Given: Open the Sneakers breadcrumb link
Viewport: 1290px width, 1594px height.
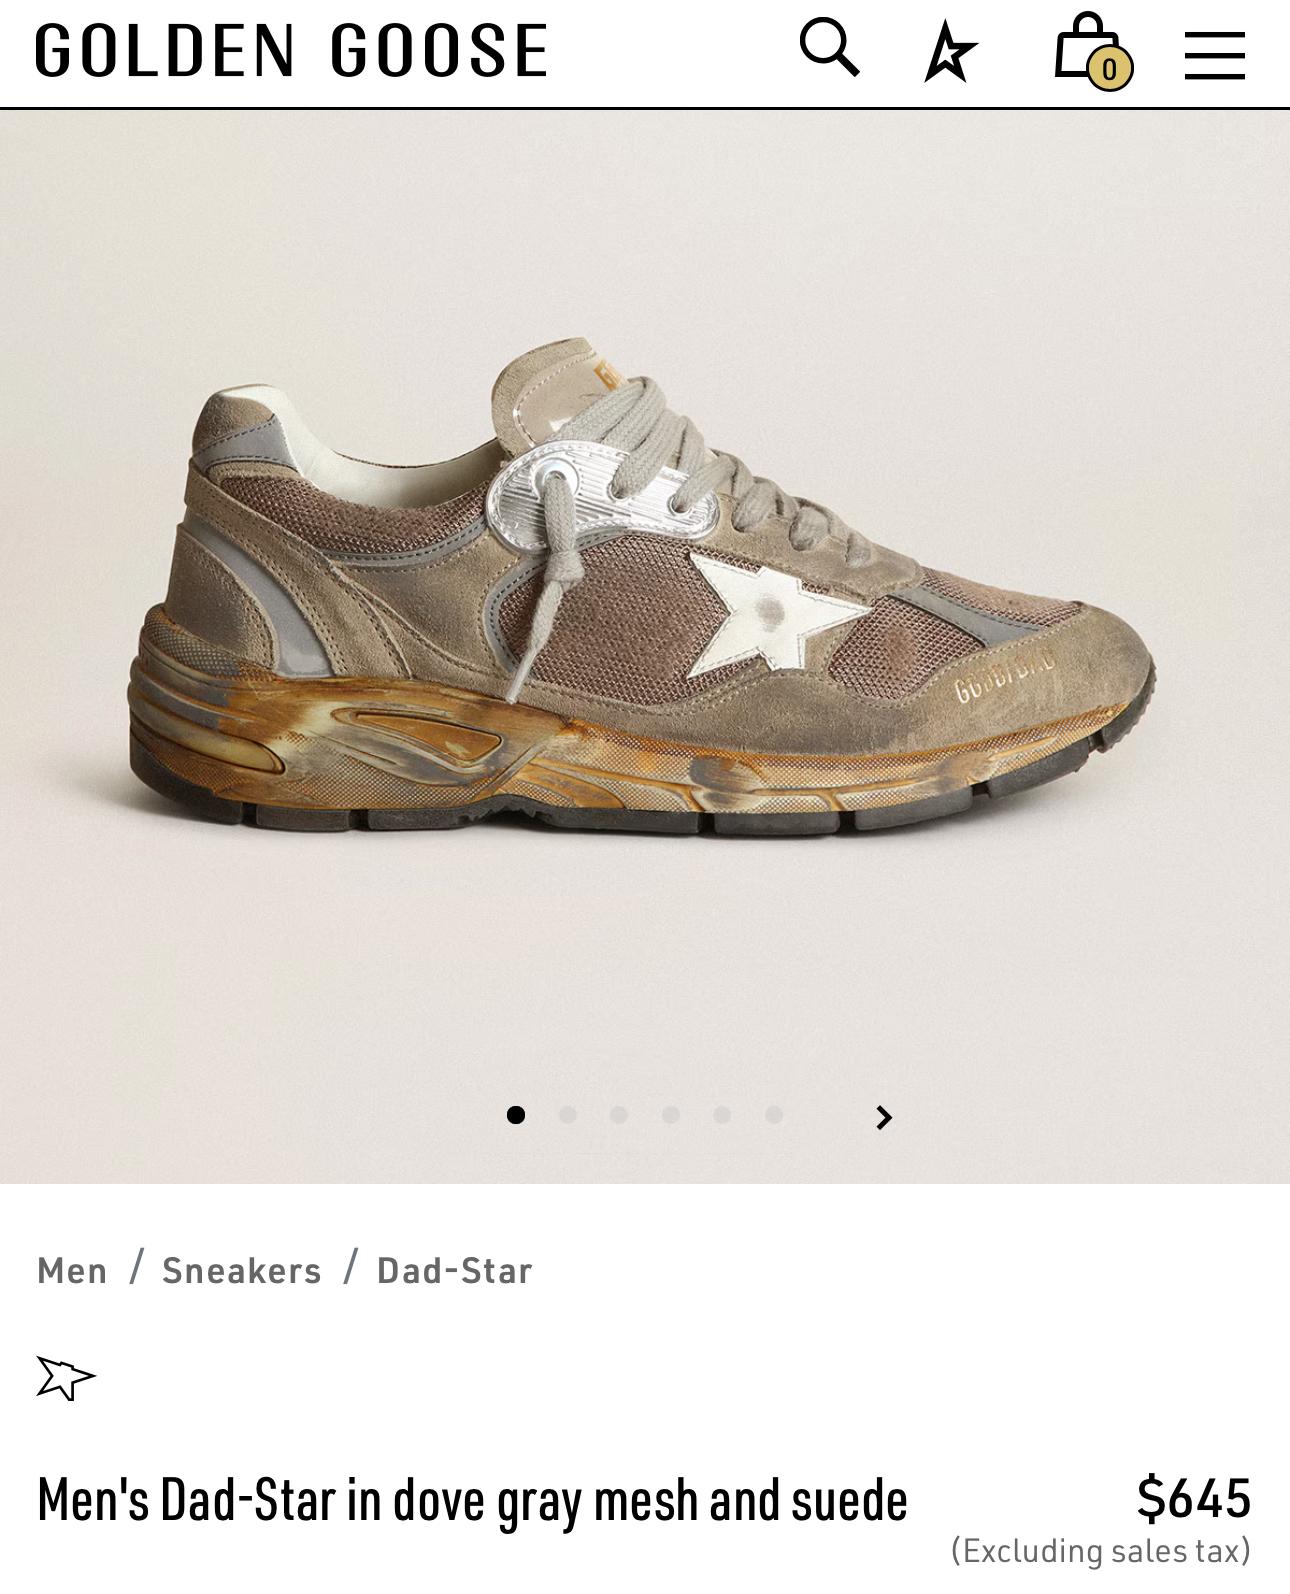Looking at the screenshot, I should (242, 1270).
